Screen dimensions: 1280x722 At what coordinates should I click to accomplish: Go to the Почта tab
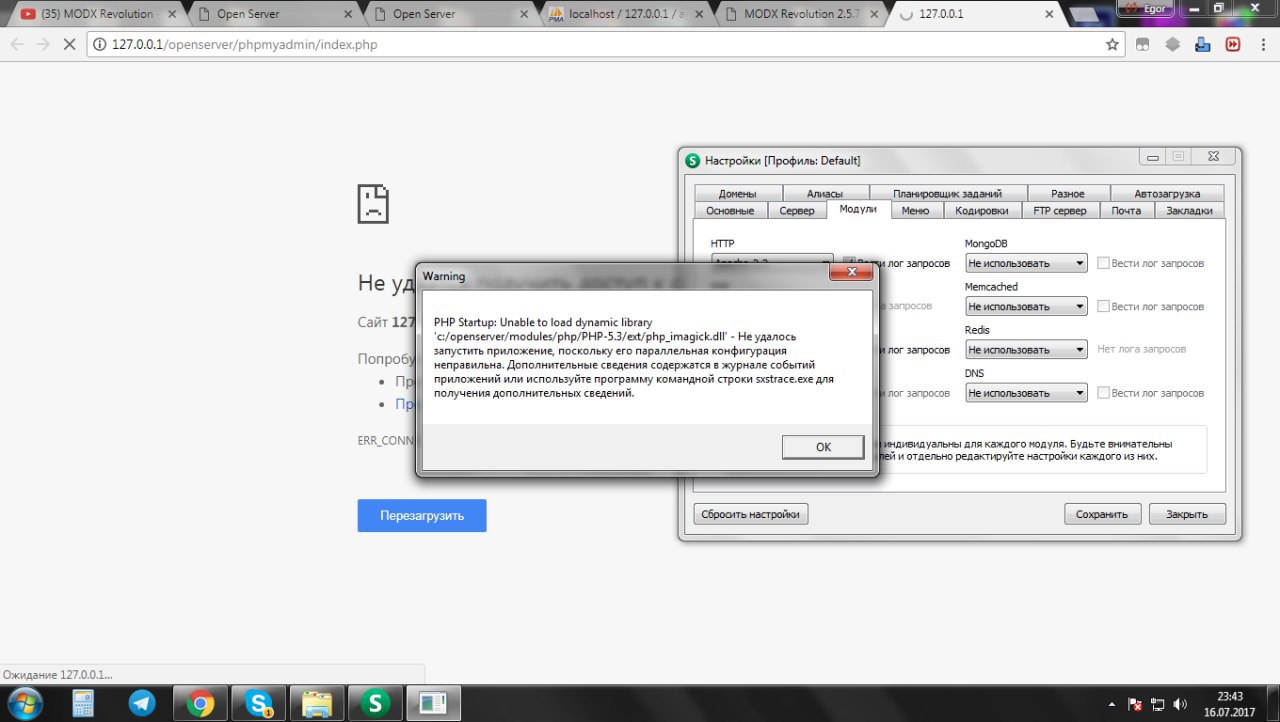(1127, 210)
